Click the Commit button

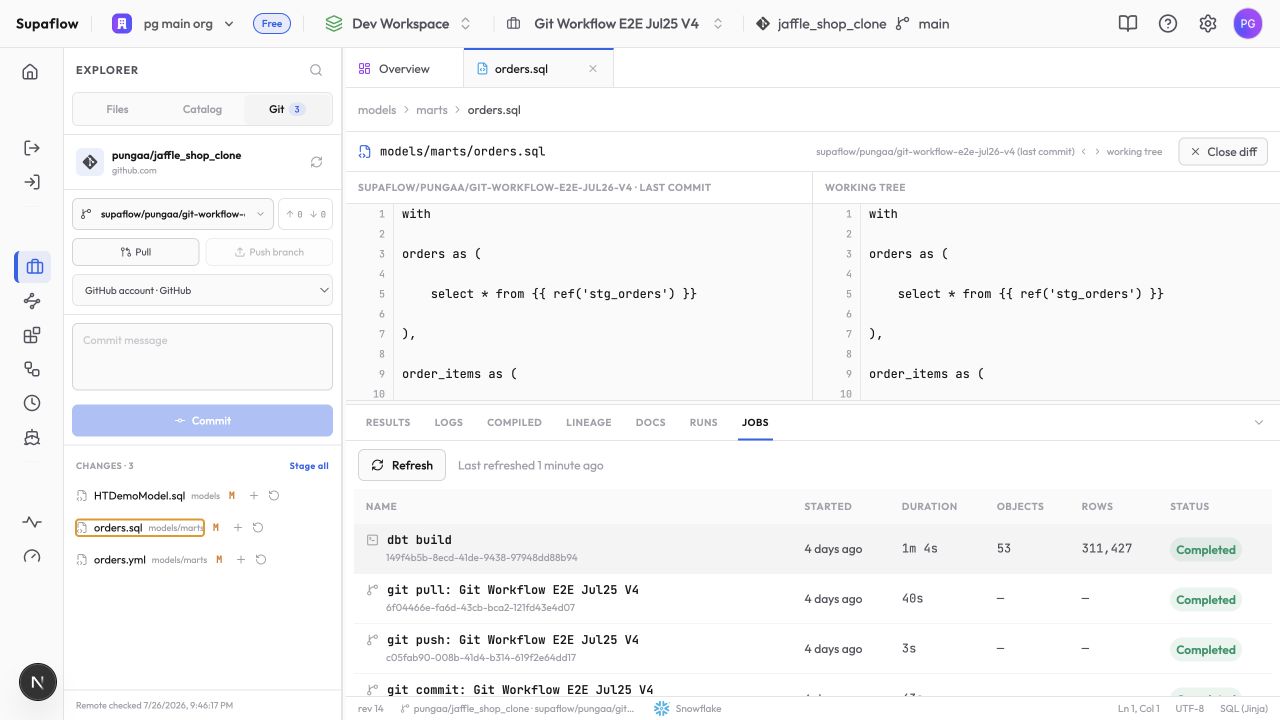coord(202,421)
